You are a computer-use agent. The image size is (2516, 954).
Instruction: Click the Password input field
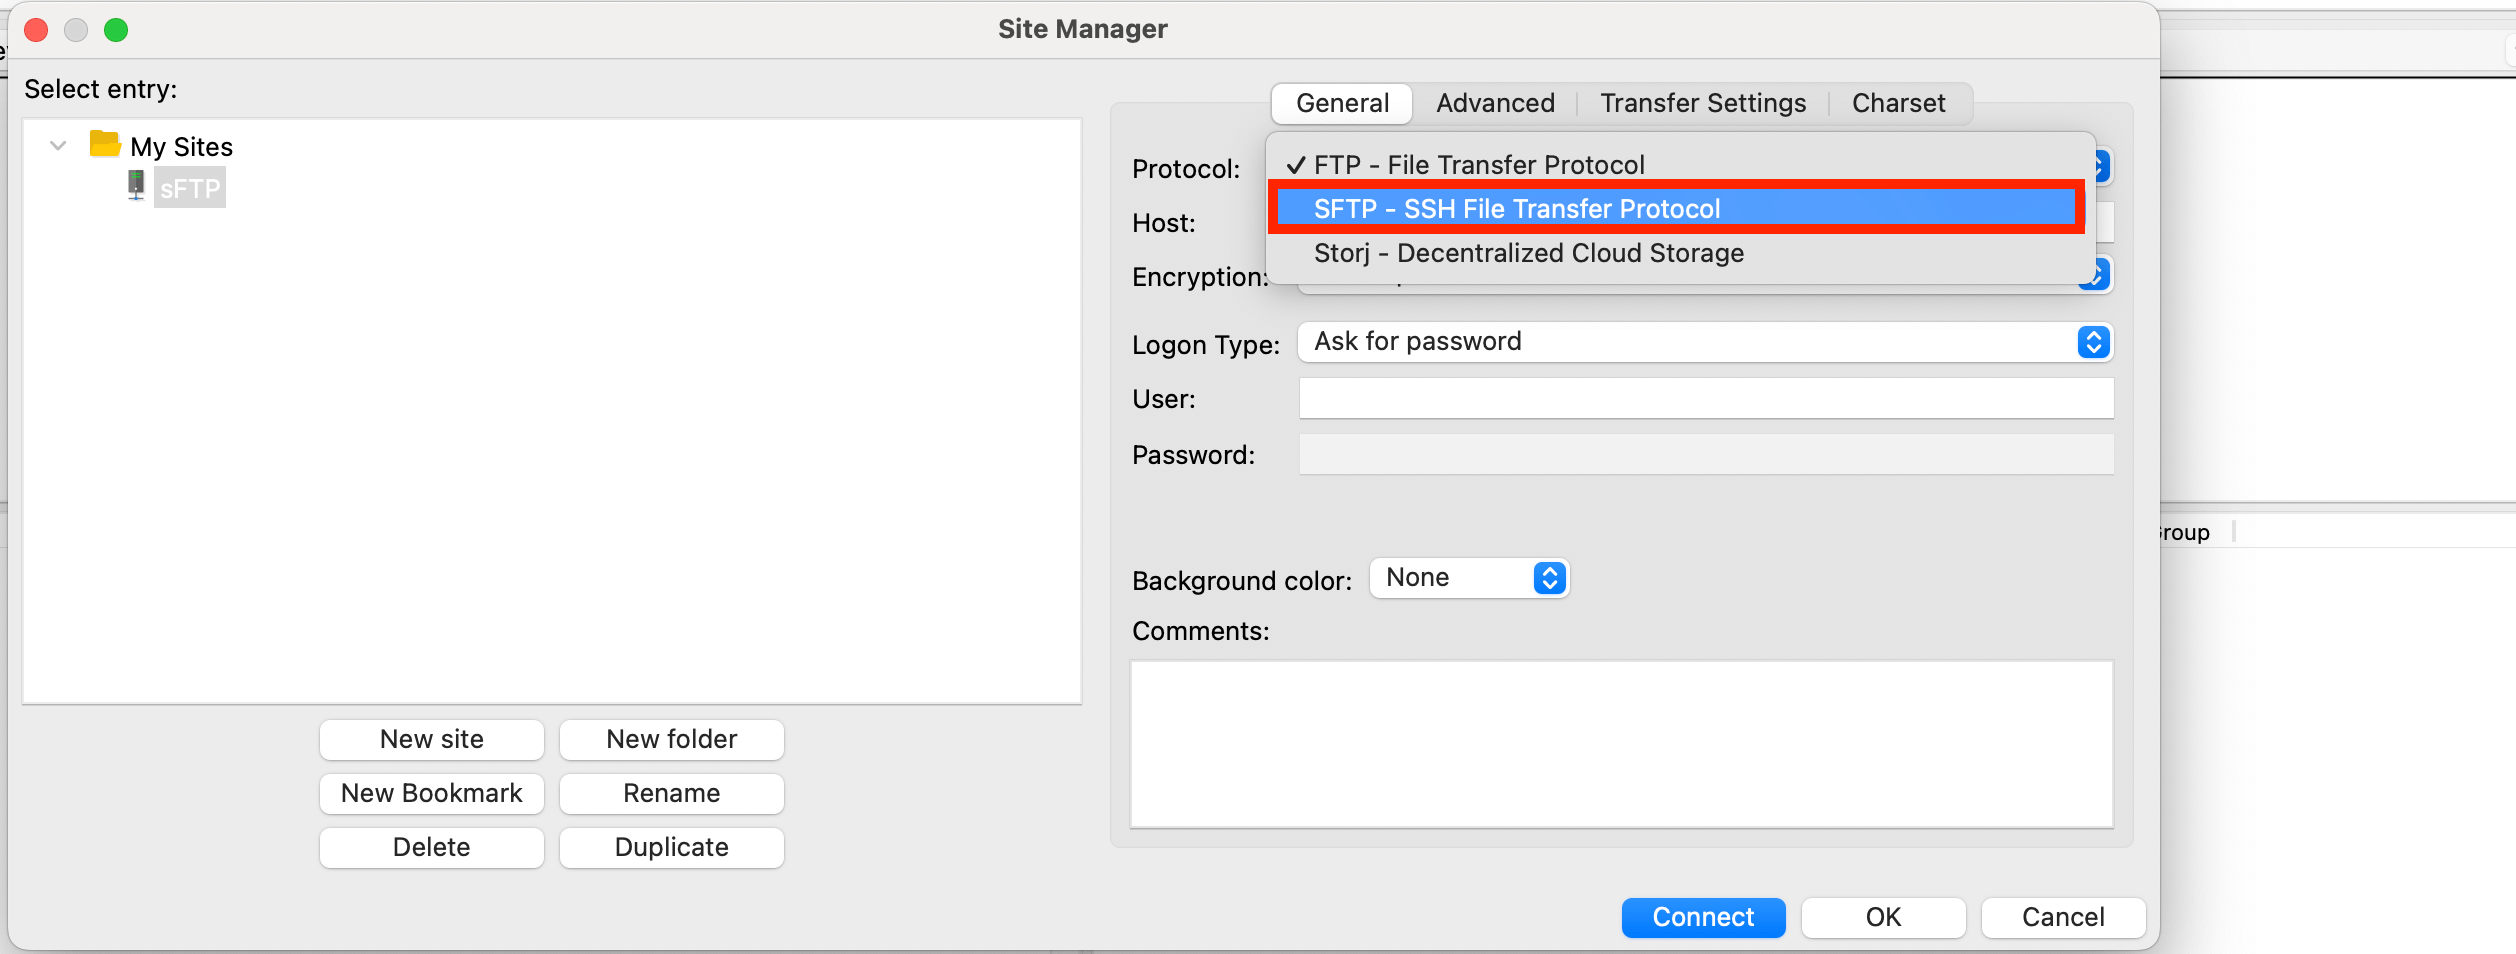[1706, 454]
